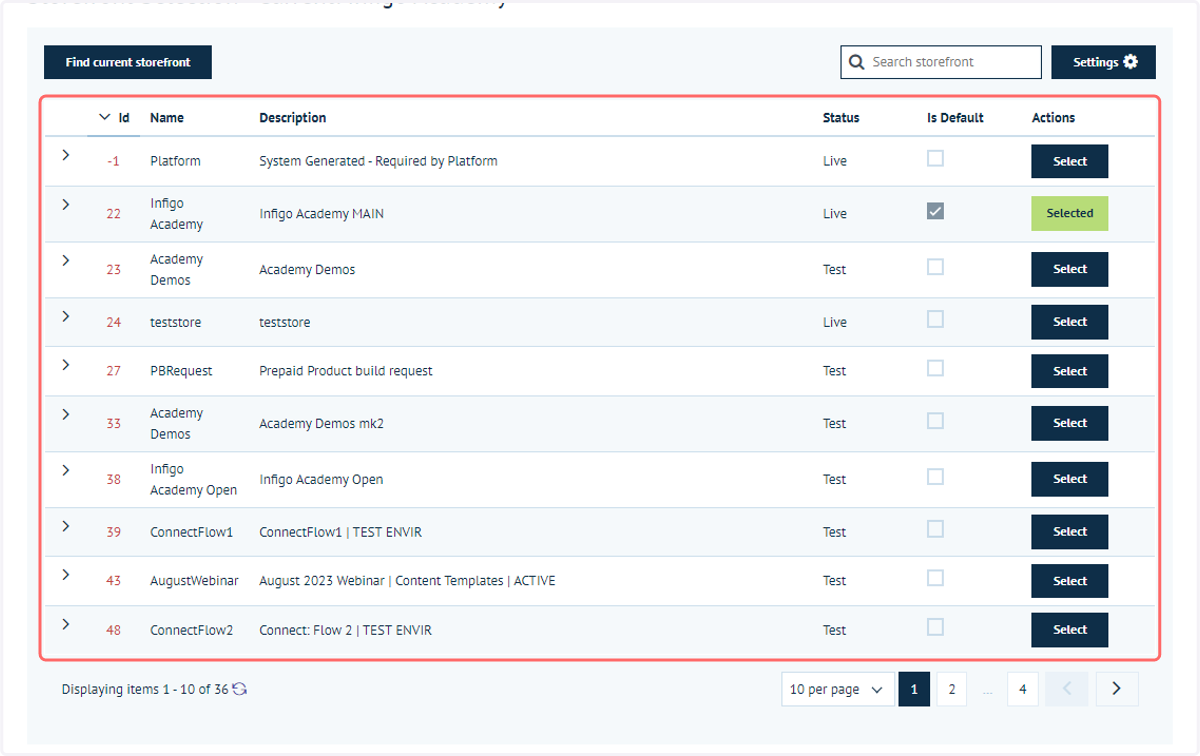The height and width of the screenshot is (756, 1200).
Task: Tick Is Default for Platform storefront
Action: (x=935, y=158)
